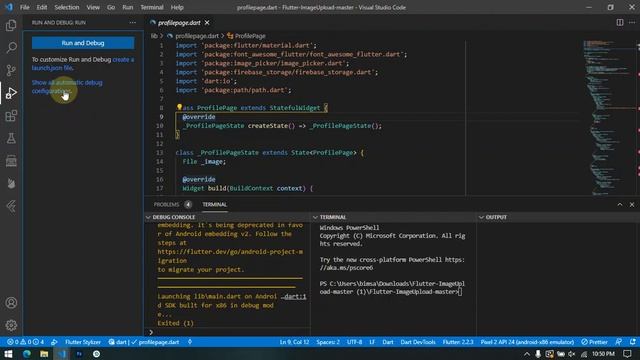The height and width of the screenshot is (360, 640).
Task: Open flutter.dev android-project-migration link in console
Action: 230,256
